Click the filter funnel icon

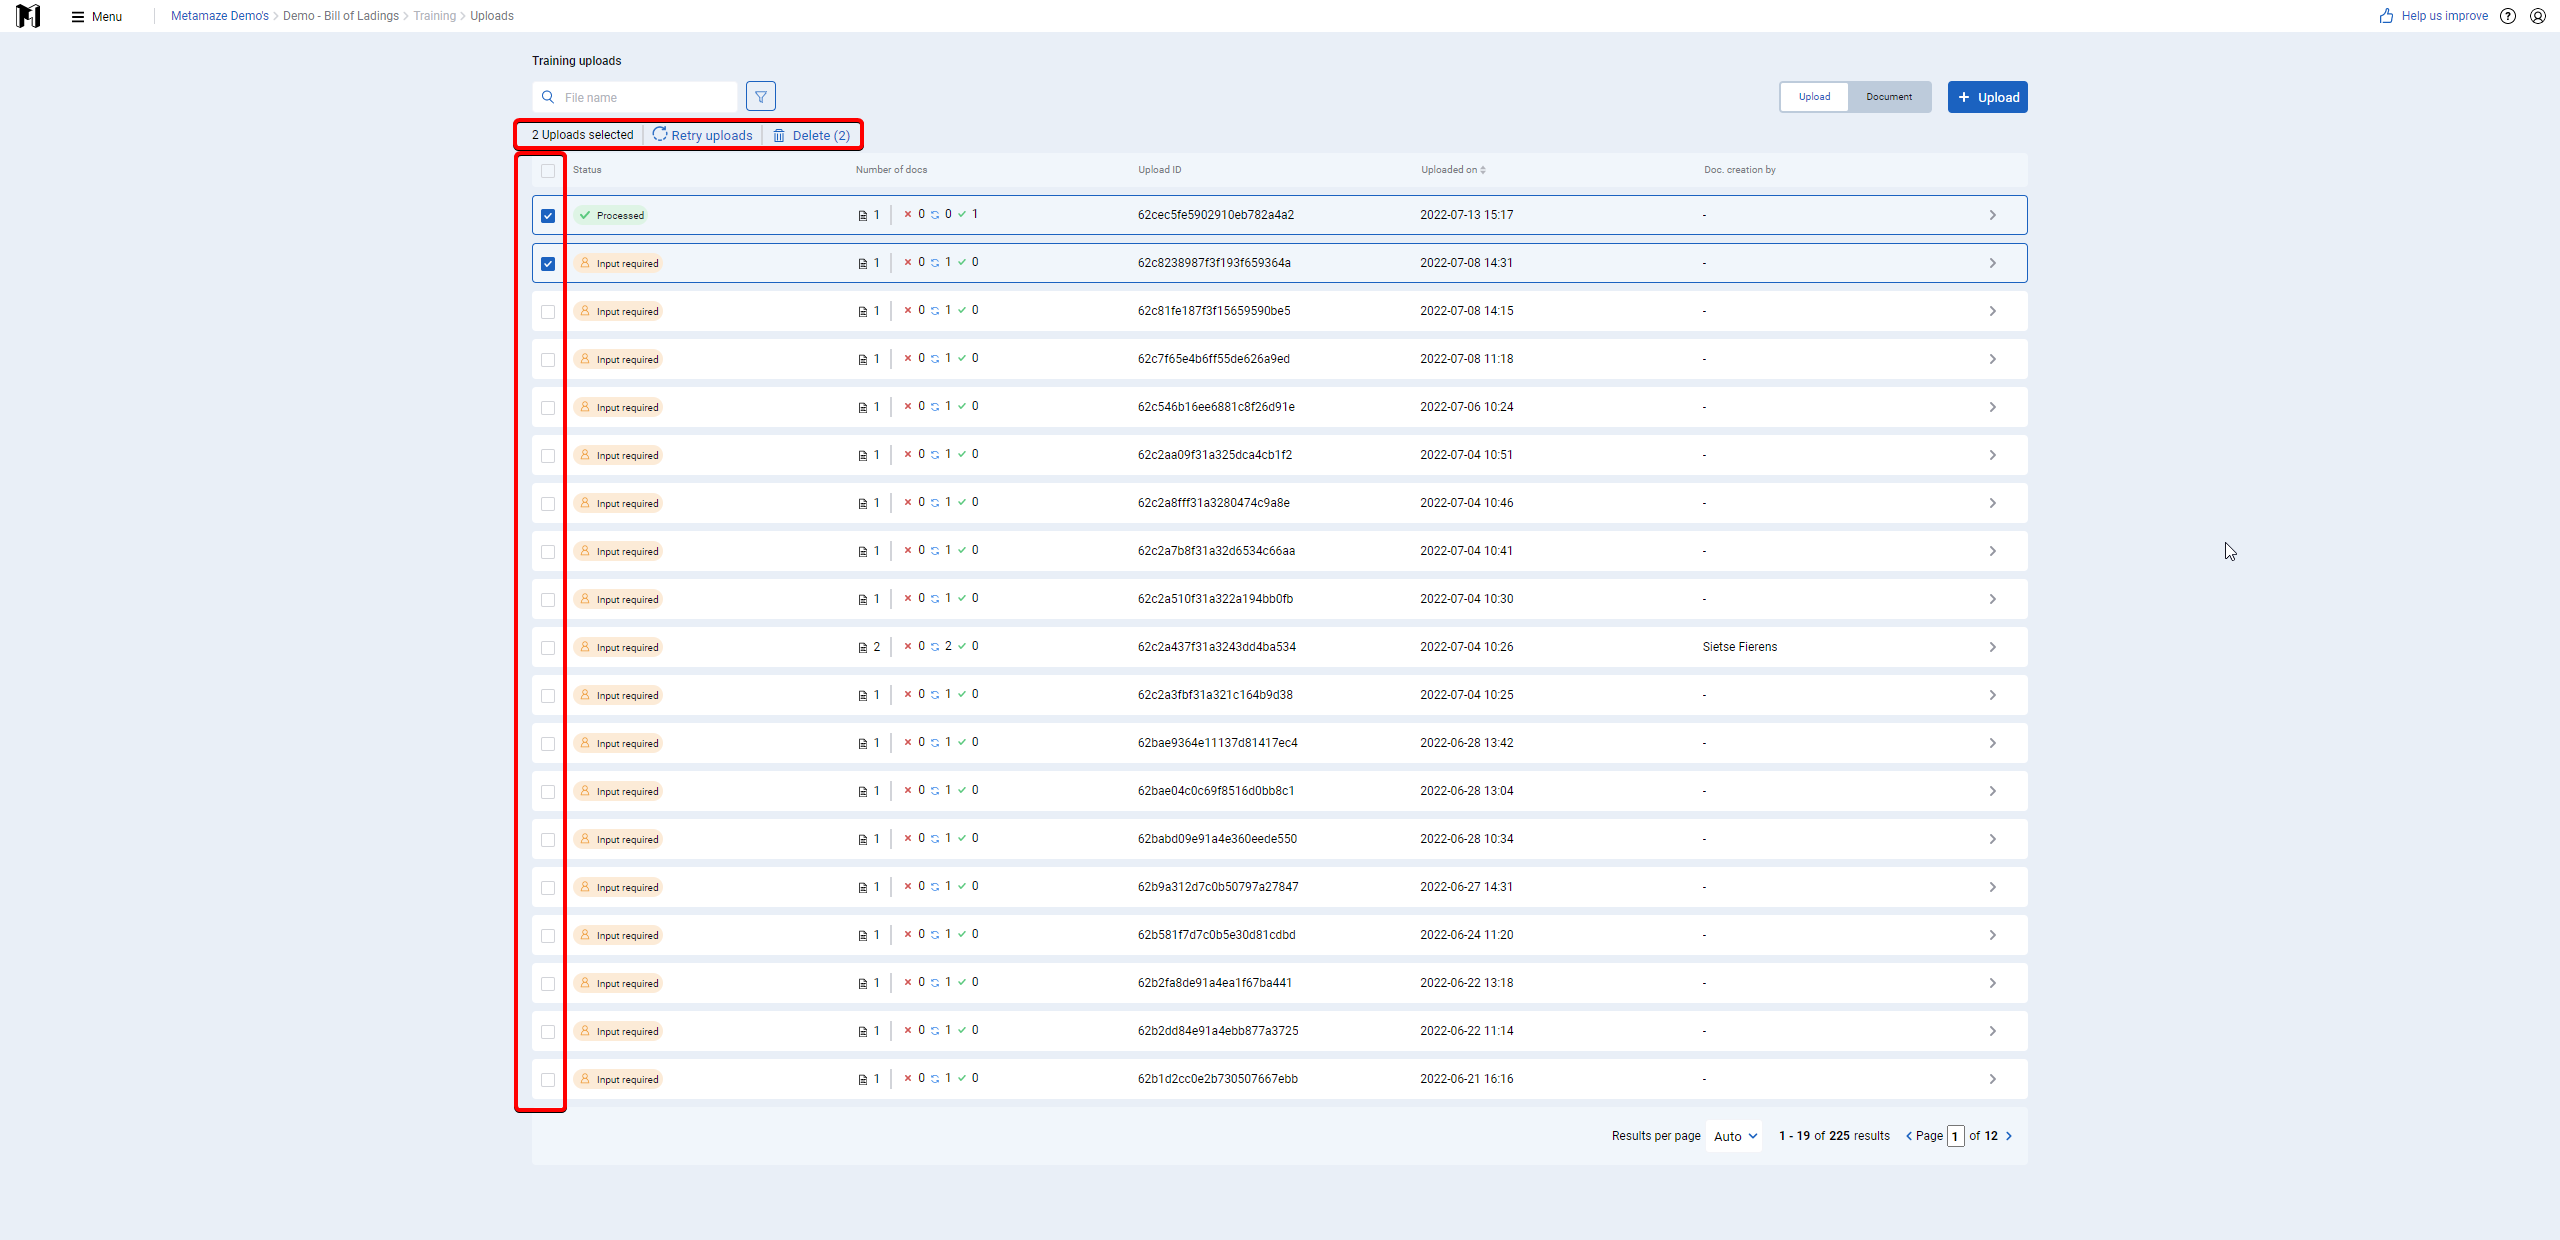tap(761, 97)
